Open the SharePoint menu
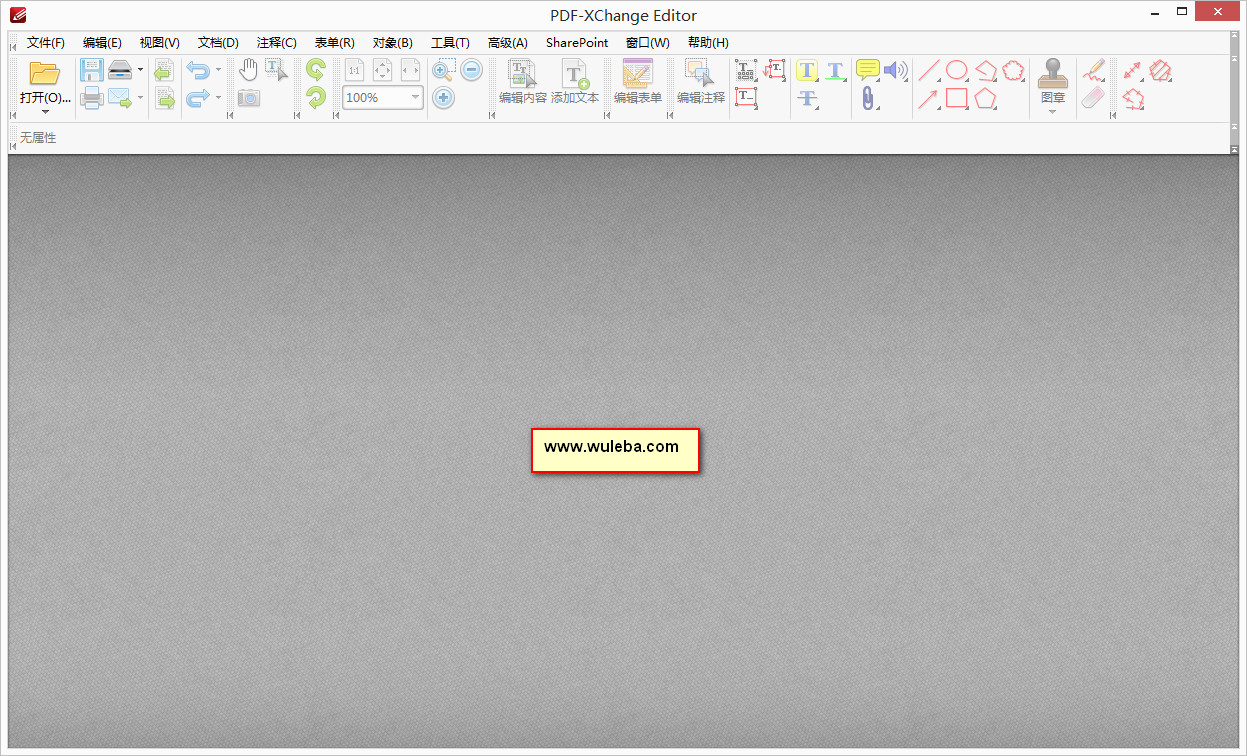Viewport: 1247px width, 756px height. point(577,43)
